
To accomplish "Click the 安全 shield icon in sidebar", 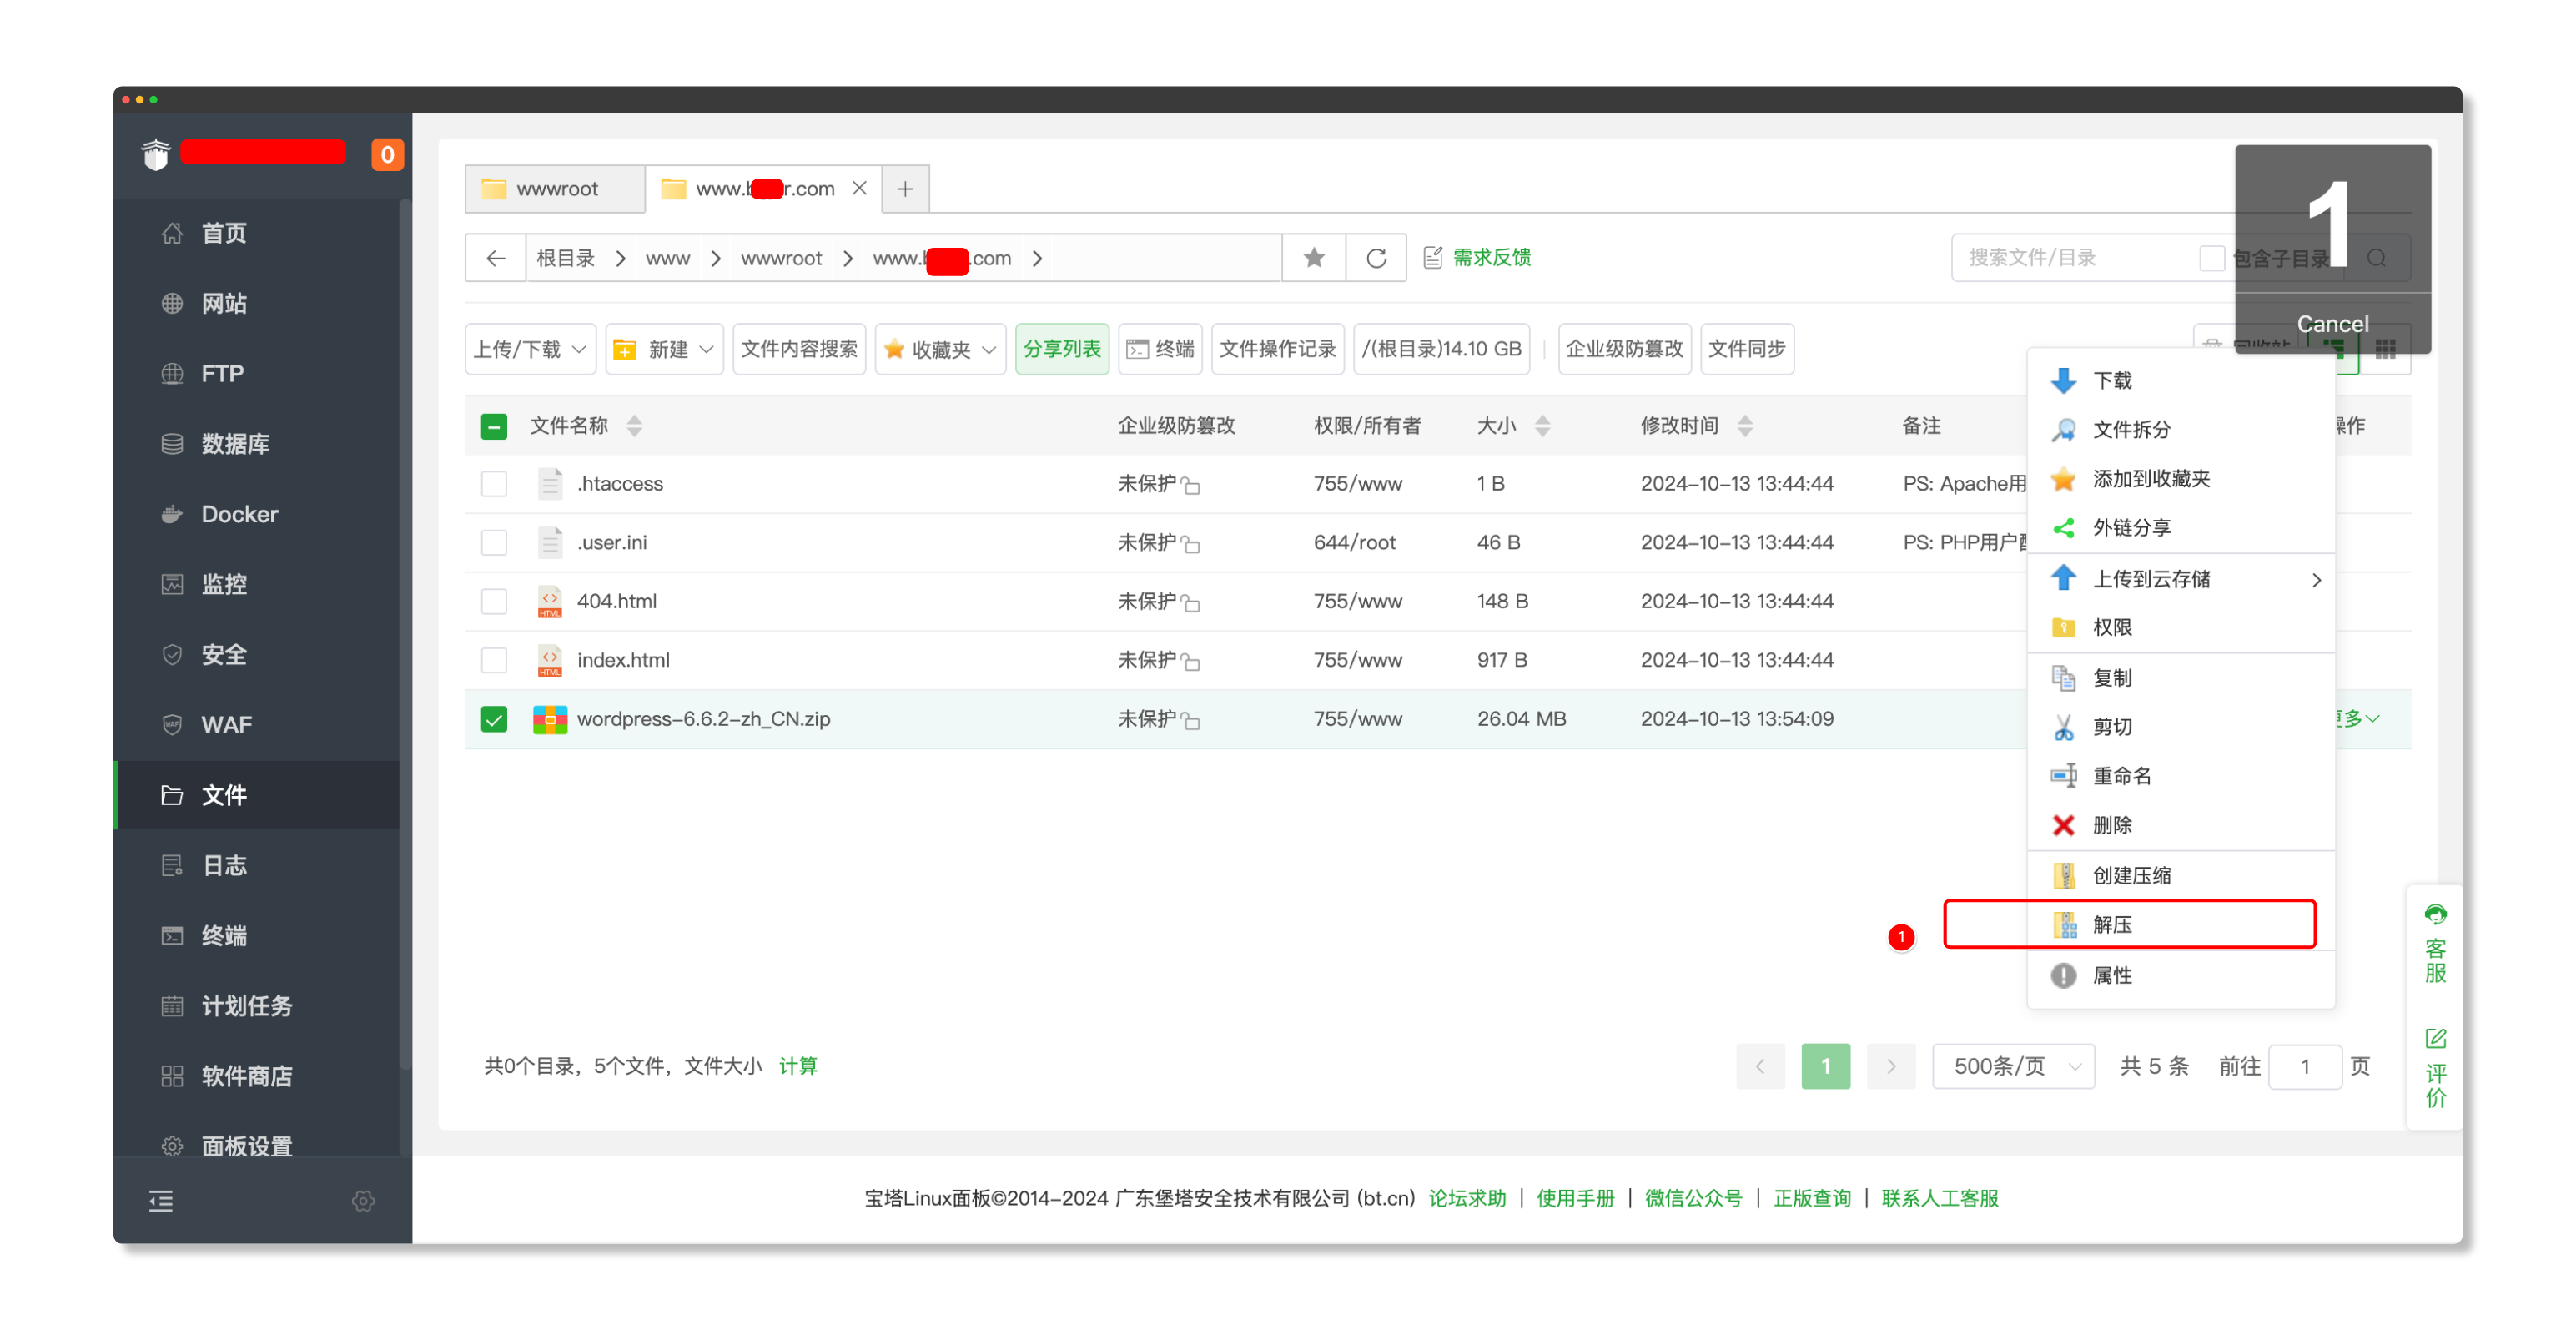I will [172, 654].
